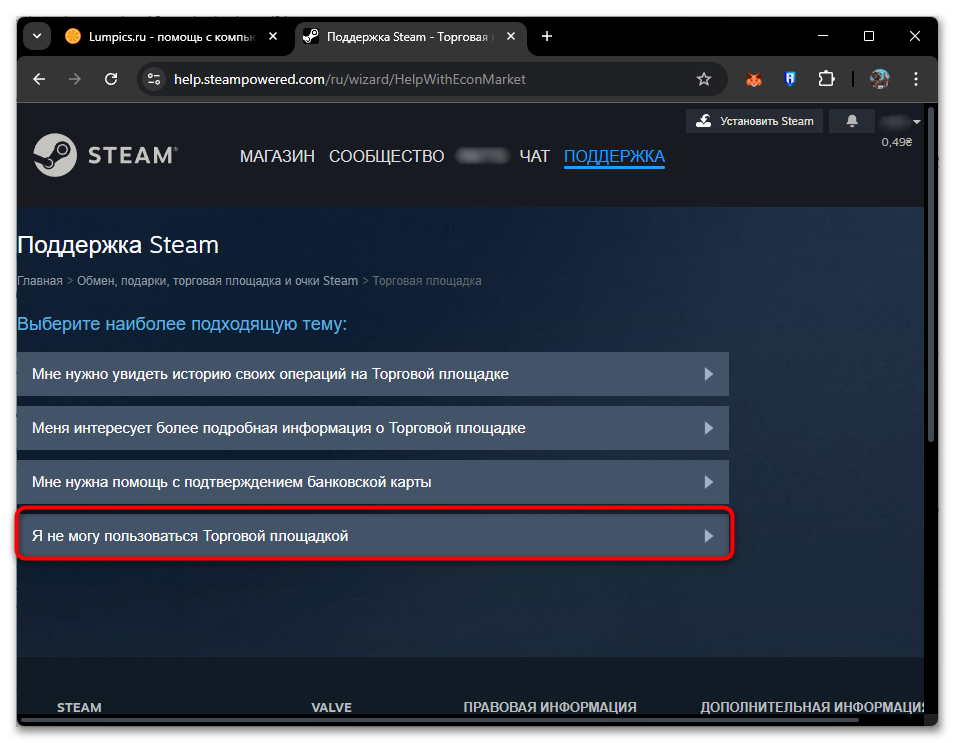Viewport: 955px width, 743px height.
Task: Maximize the Chrome window
Action: tap(869, 37)
